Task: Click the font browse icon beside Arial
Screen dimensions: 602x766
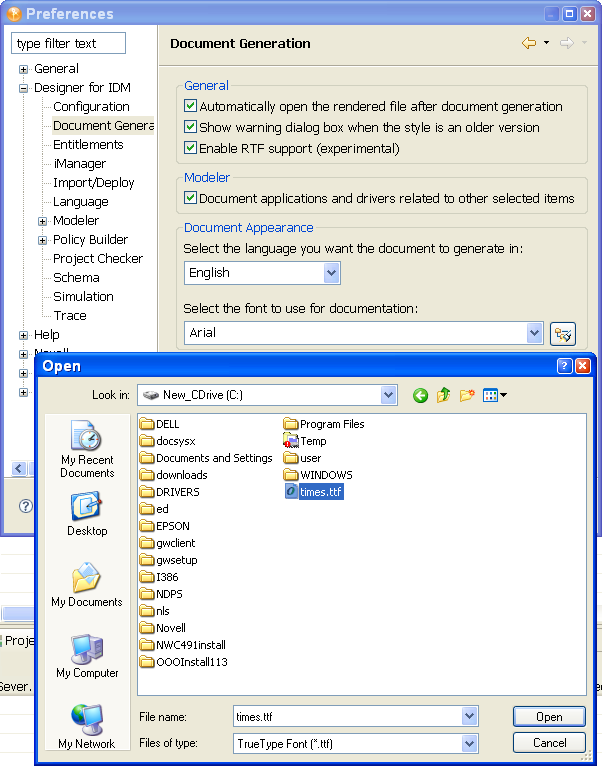Action: click(562, 334)
